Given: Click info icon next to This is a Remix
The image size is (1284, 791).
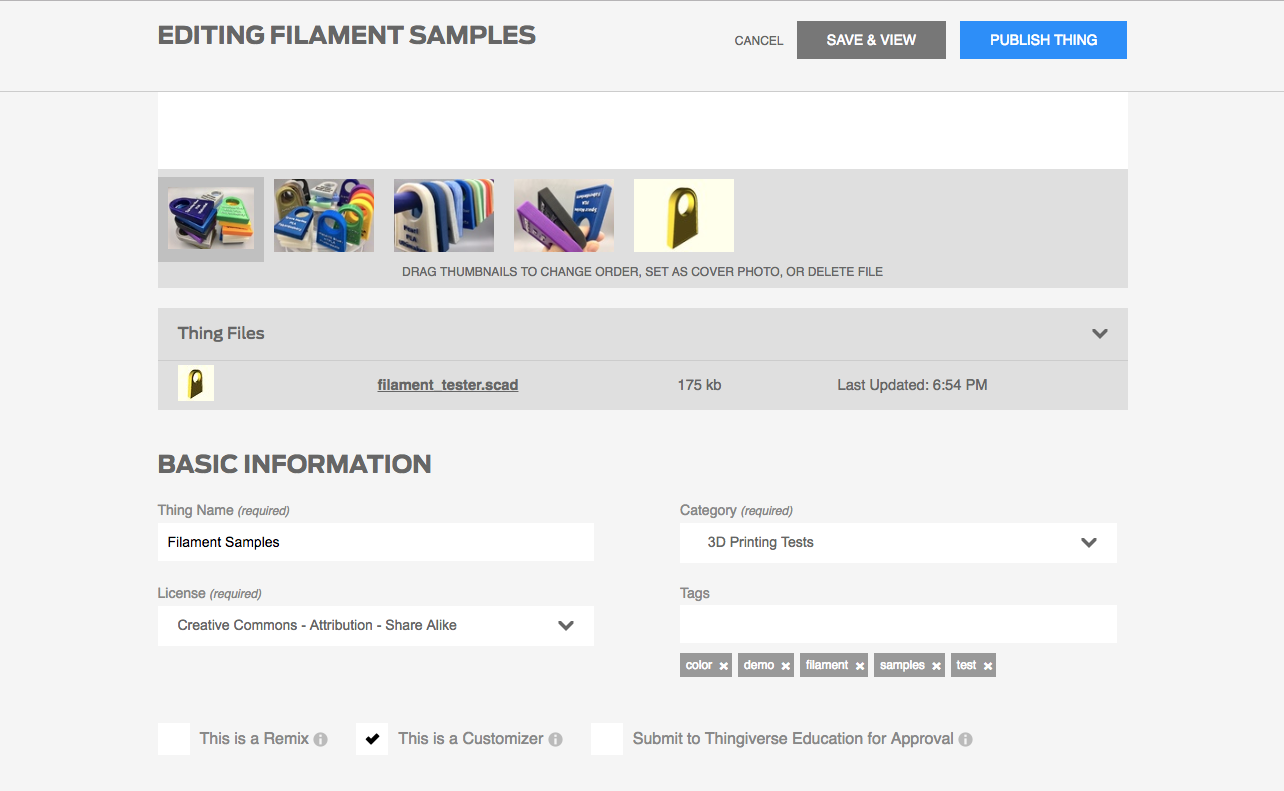Looking at the screenshot, I should pos(321,740).
